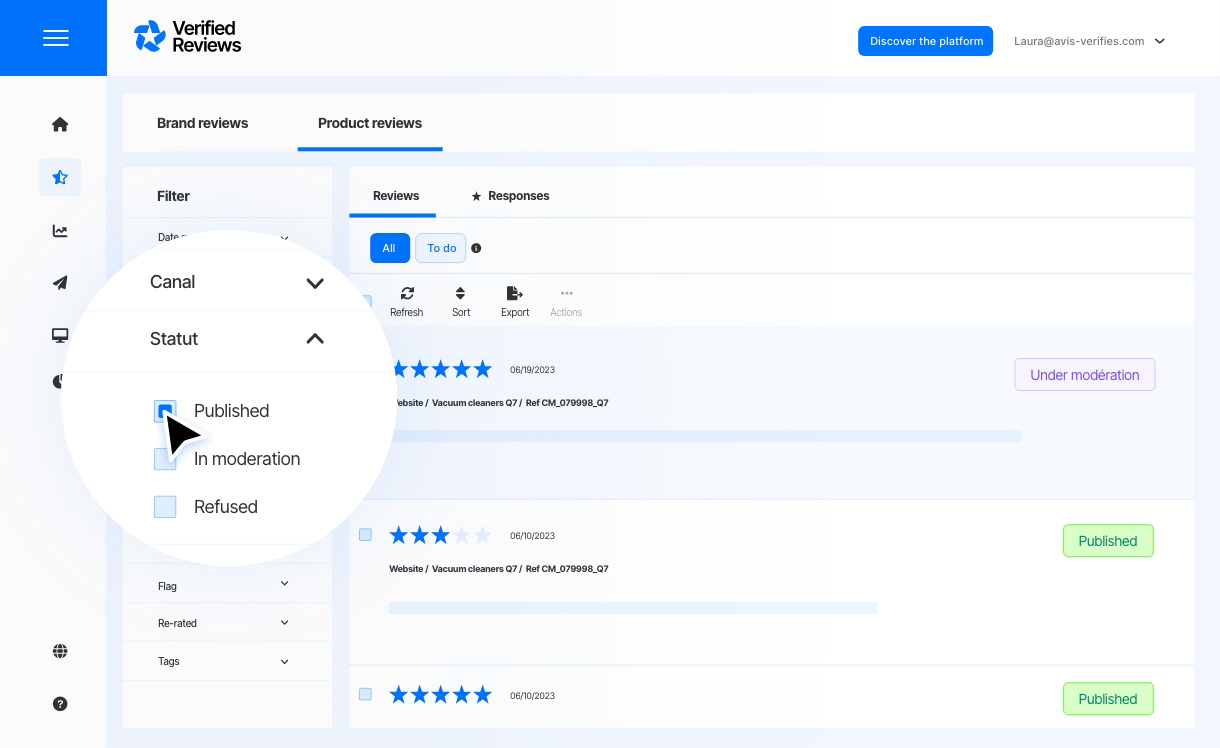Click the globe language icon
Viewport: 1220px width, 748px height.
pyautogui.click(x=60, y=652)
